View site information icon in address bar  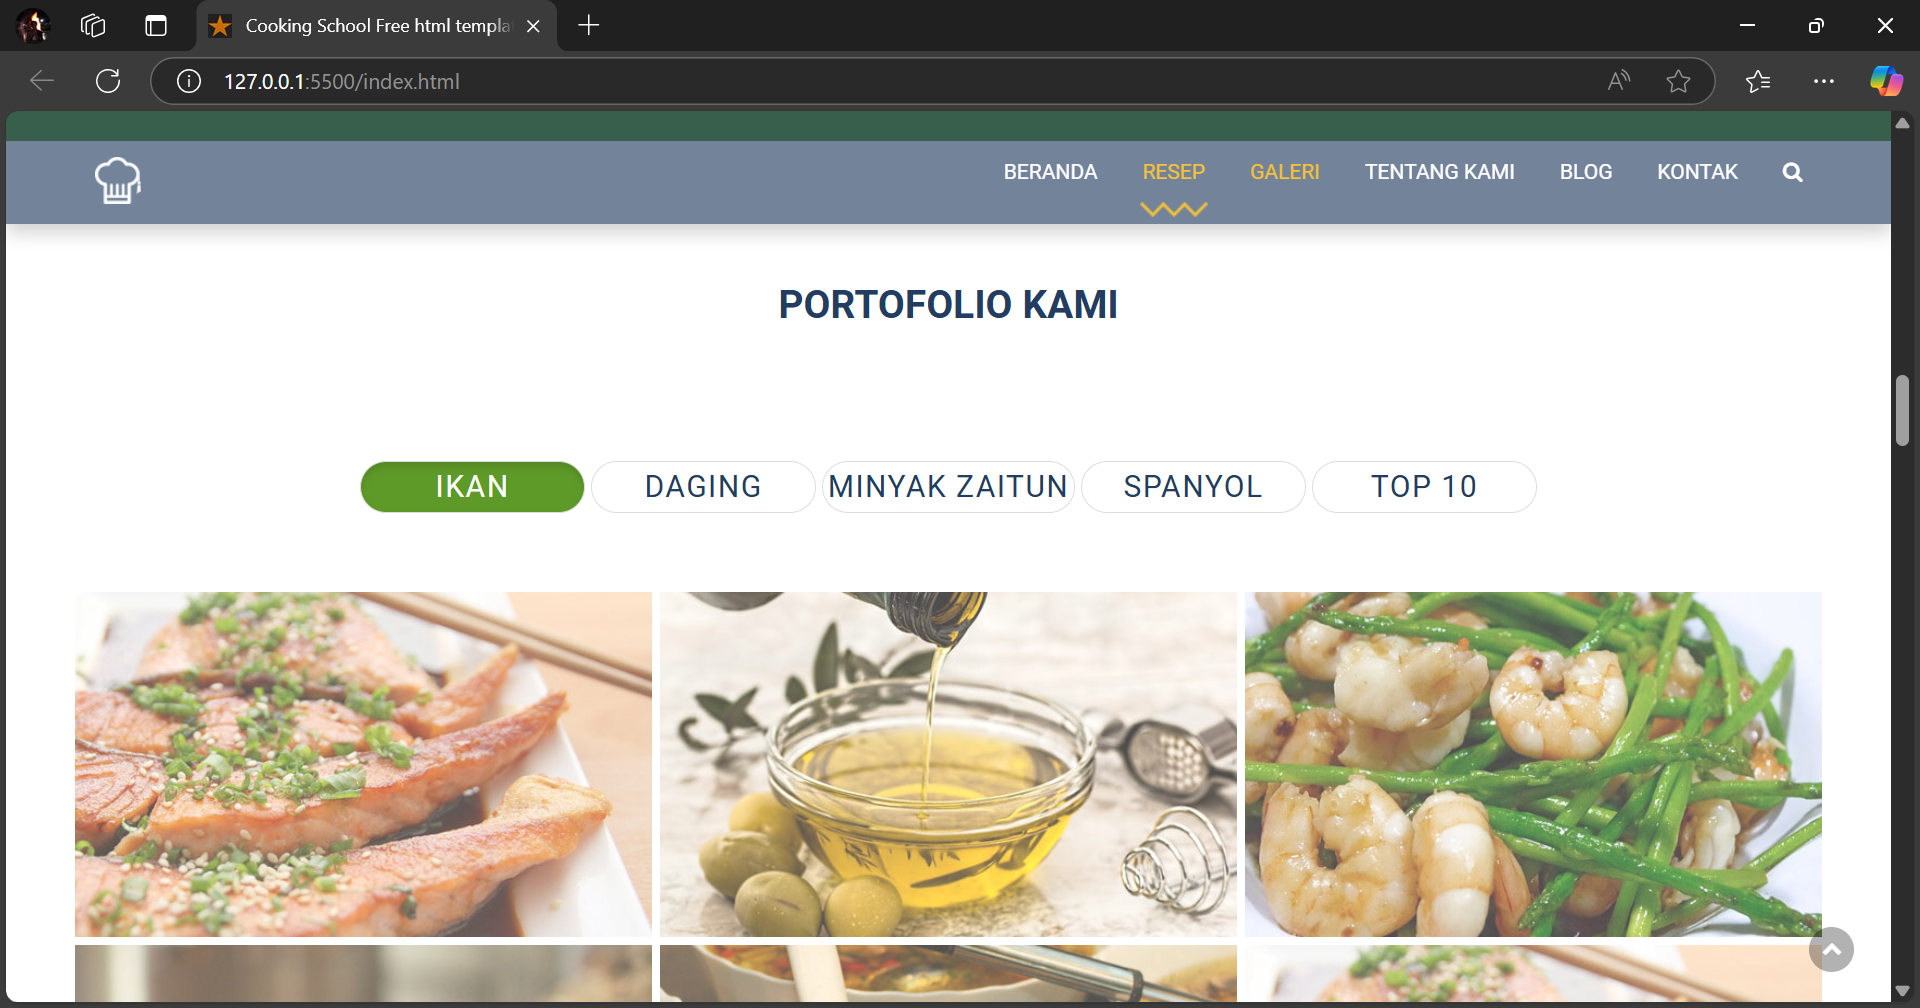point(189,81)
